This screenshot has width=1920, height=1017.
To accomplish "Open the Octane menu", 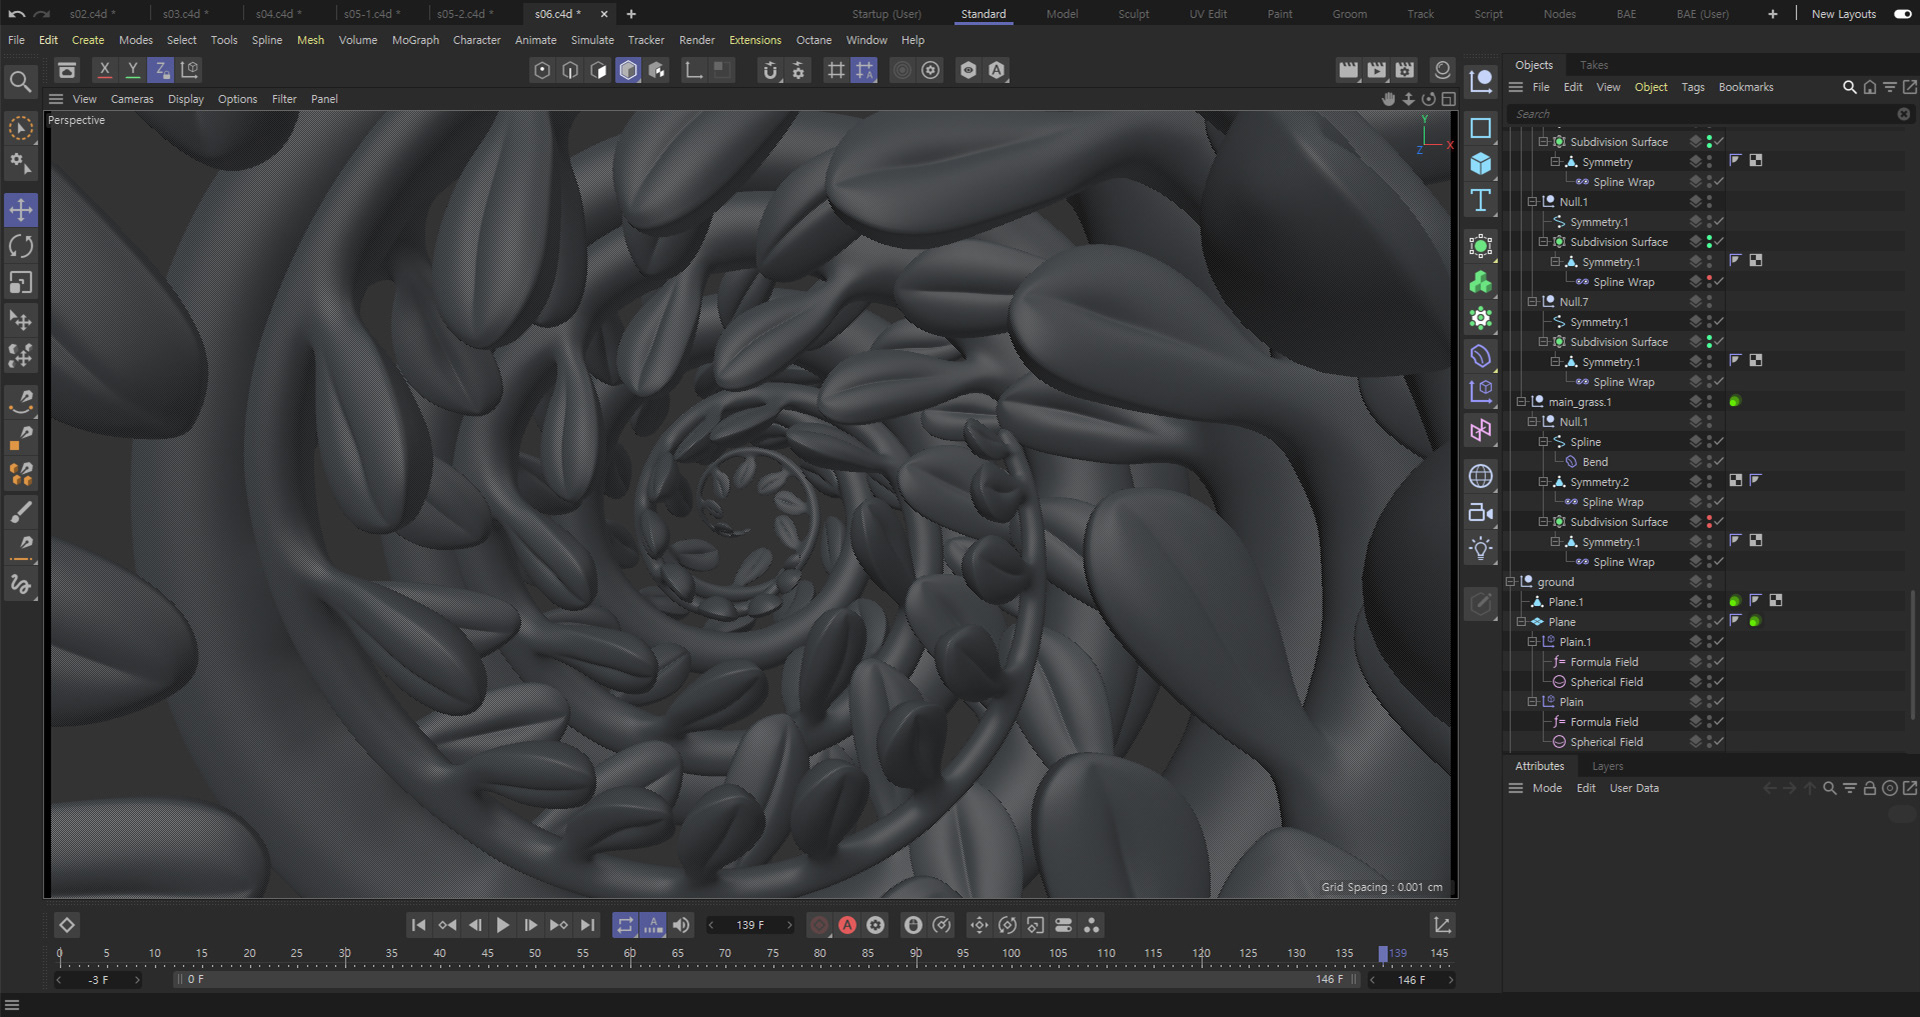I will pos(813,40).
